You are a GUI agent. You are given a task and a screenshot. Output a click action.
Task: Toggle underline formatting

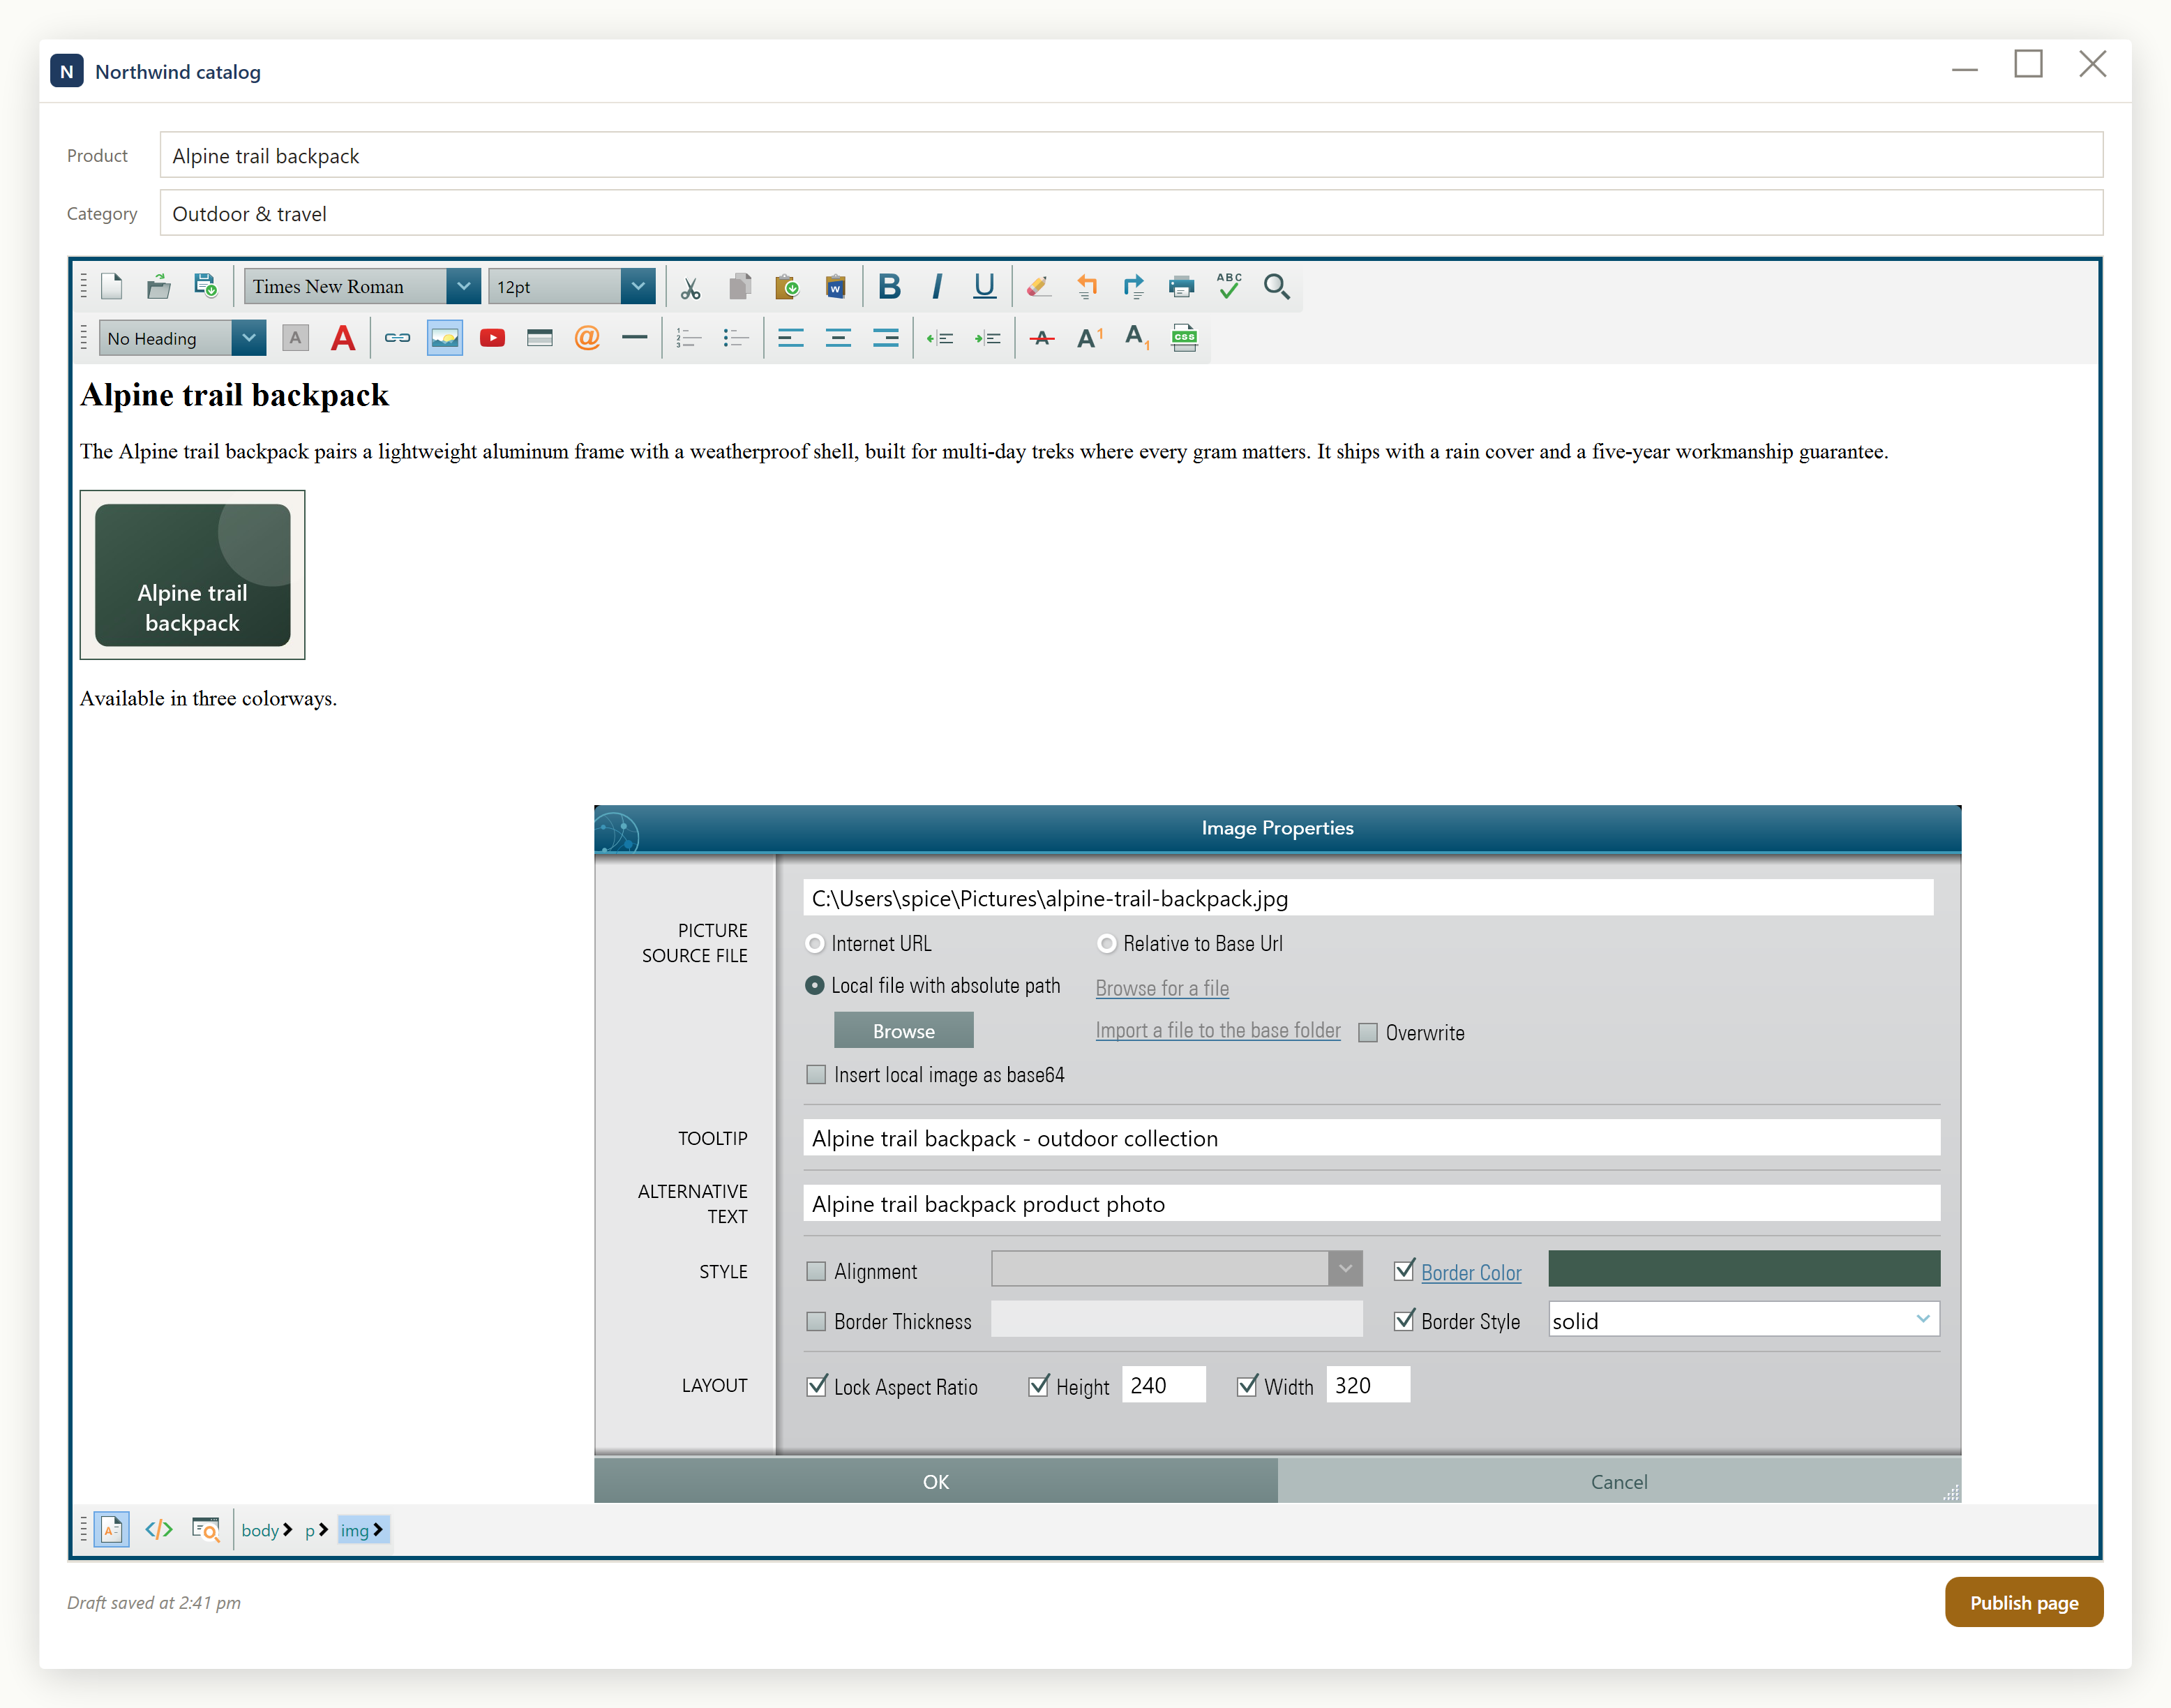(984, 288)
